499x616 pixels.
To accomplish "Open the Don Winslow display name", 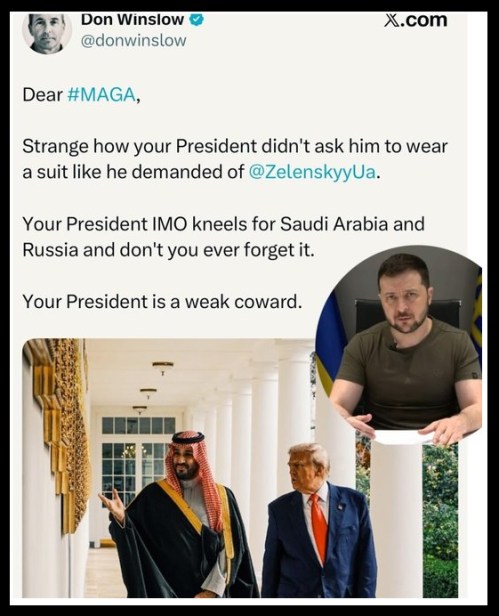I will [132, 20].
